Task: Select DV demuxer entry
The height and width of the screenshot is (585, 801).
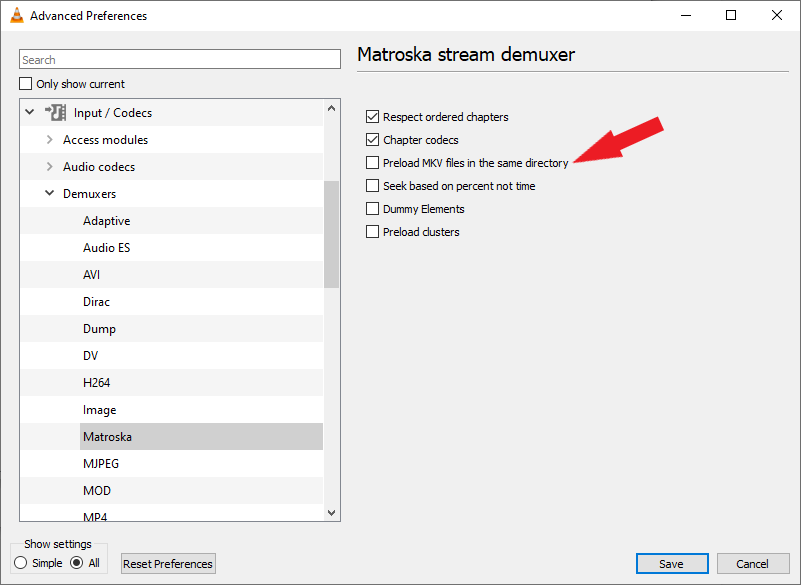Action: pos(90,356)
